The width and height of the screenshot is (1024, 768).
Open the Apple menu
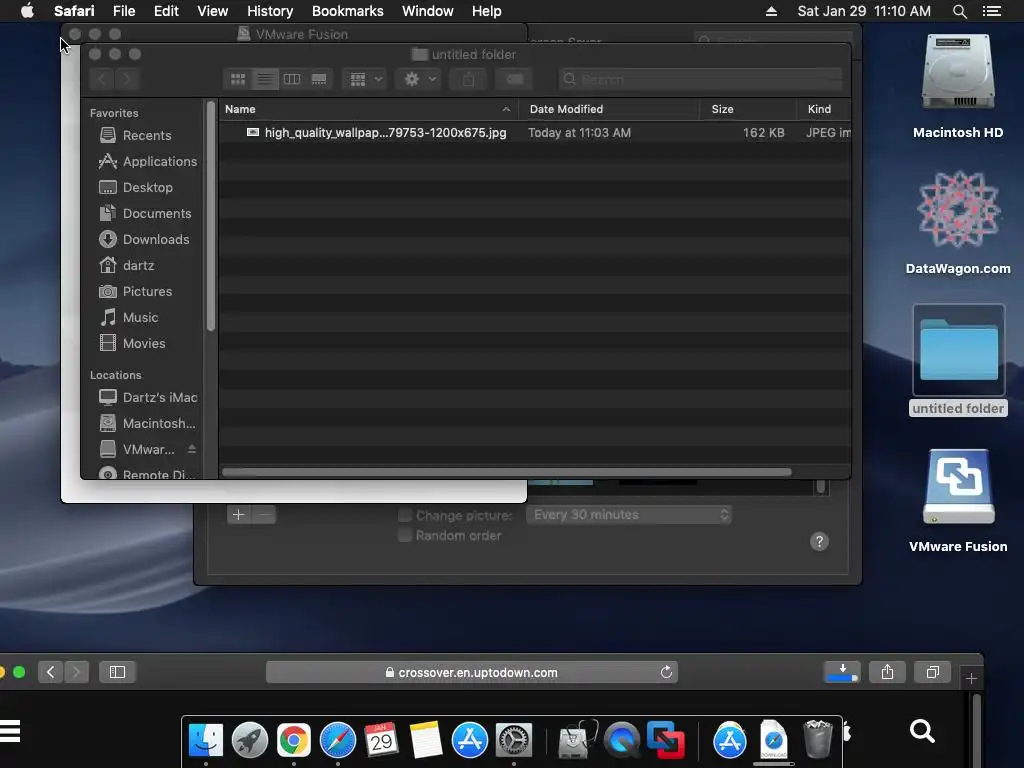(27, 11)
